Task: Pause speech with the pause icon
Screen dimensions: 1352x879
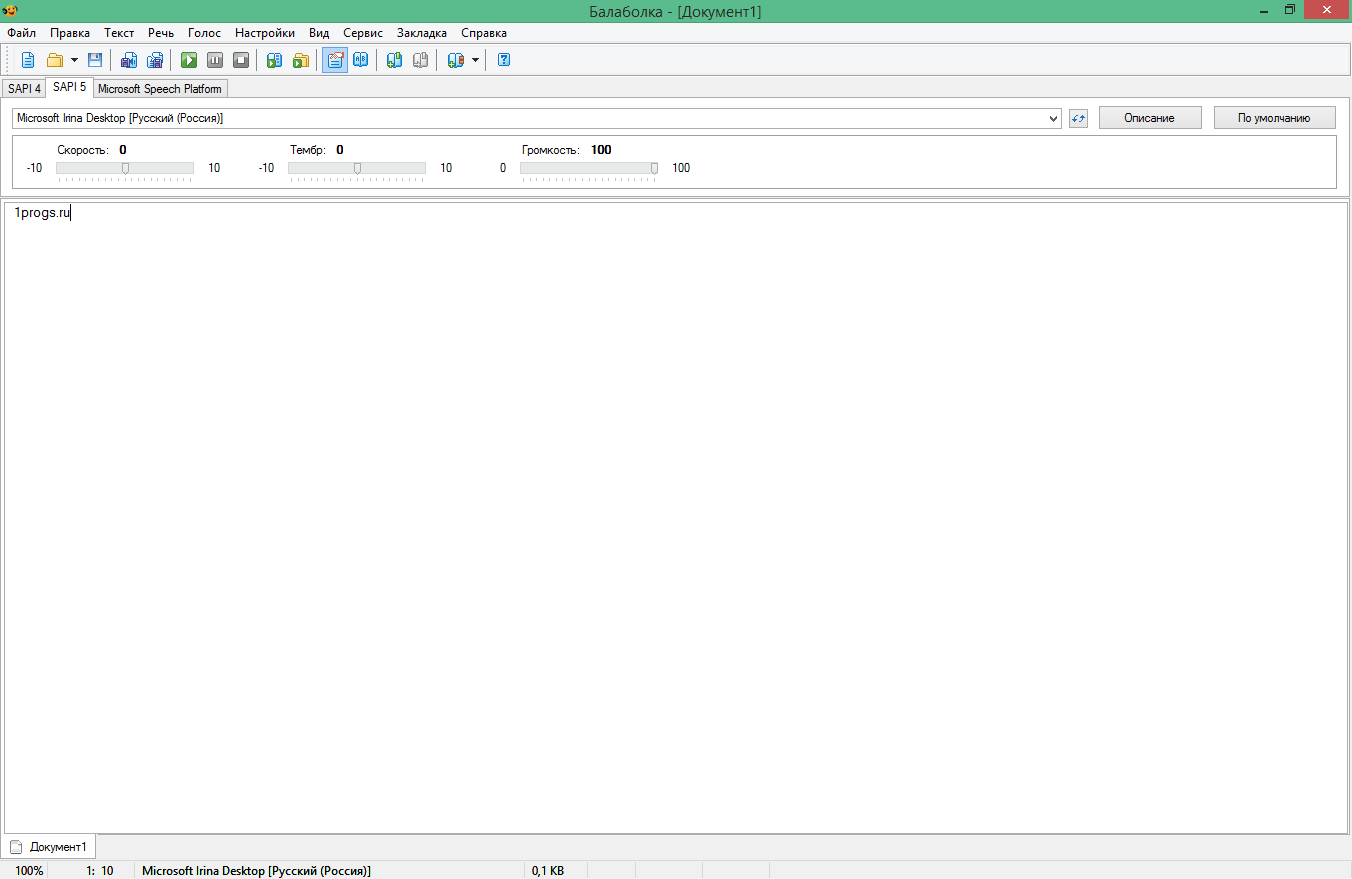Action: pyautogui.click(x=215, y=60)
